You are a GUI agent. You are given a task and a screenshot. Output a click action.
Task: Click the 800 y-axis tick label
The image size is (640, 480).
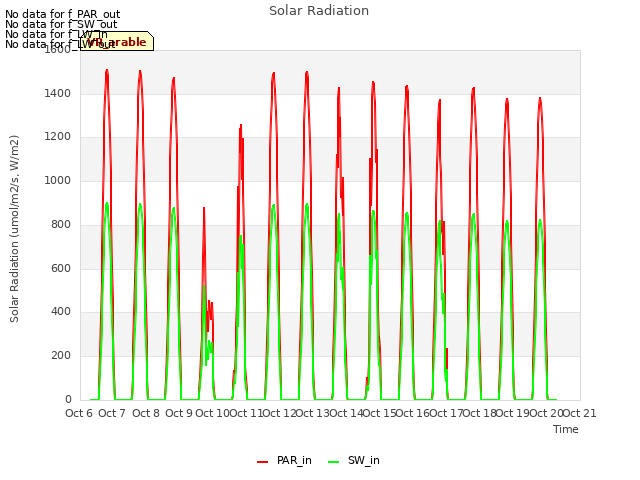pos(61,224)
